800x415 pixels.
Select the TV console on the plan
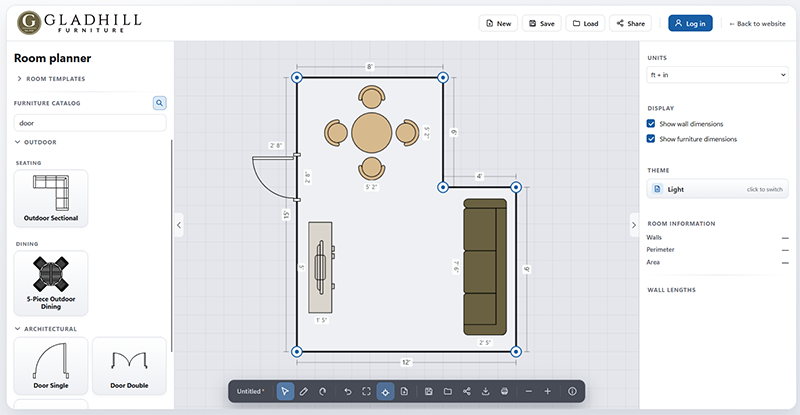pos(321,267)
